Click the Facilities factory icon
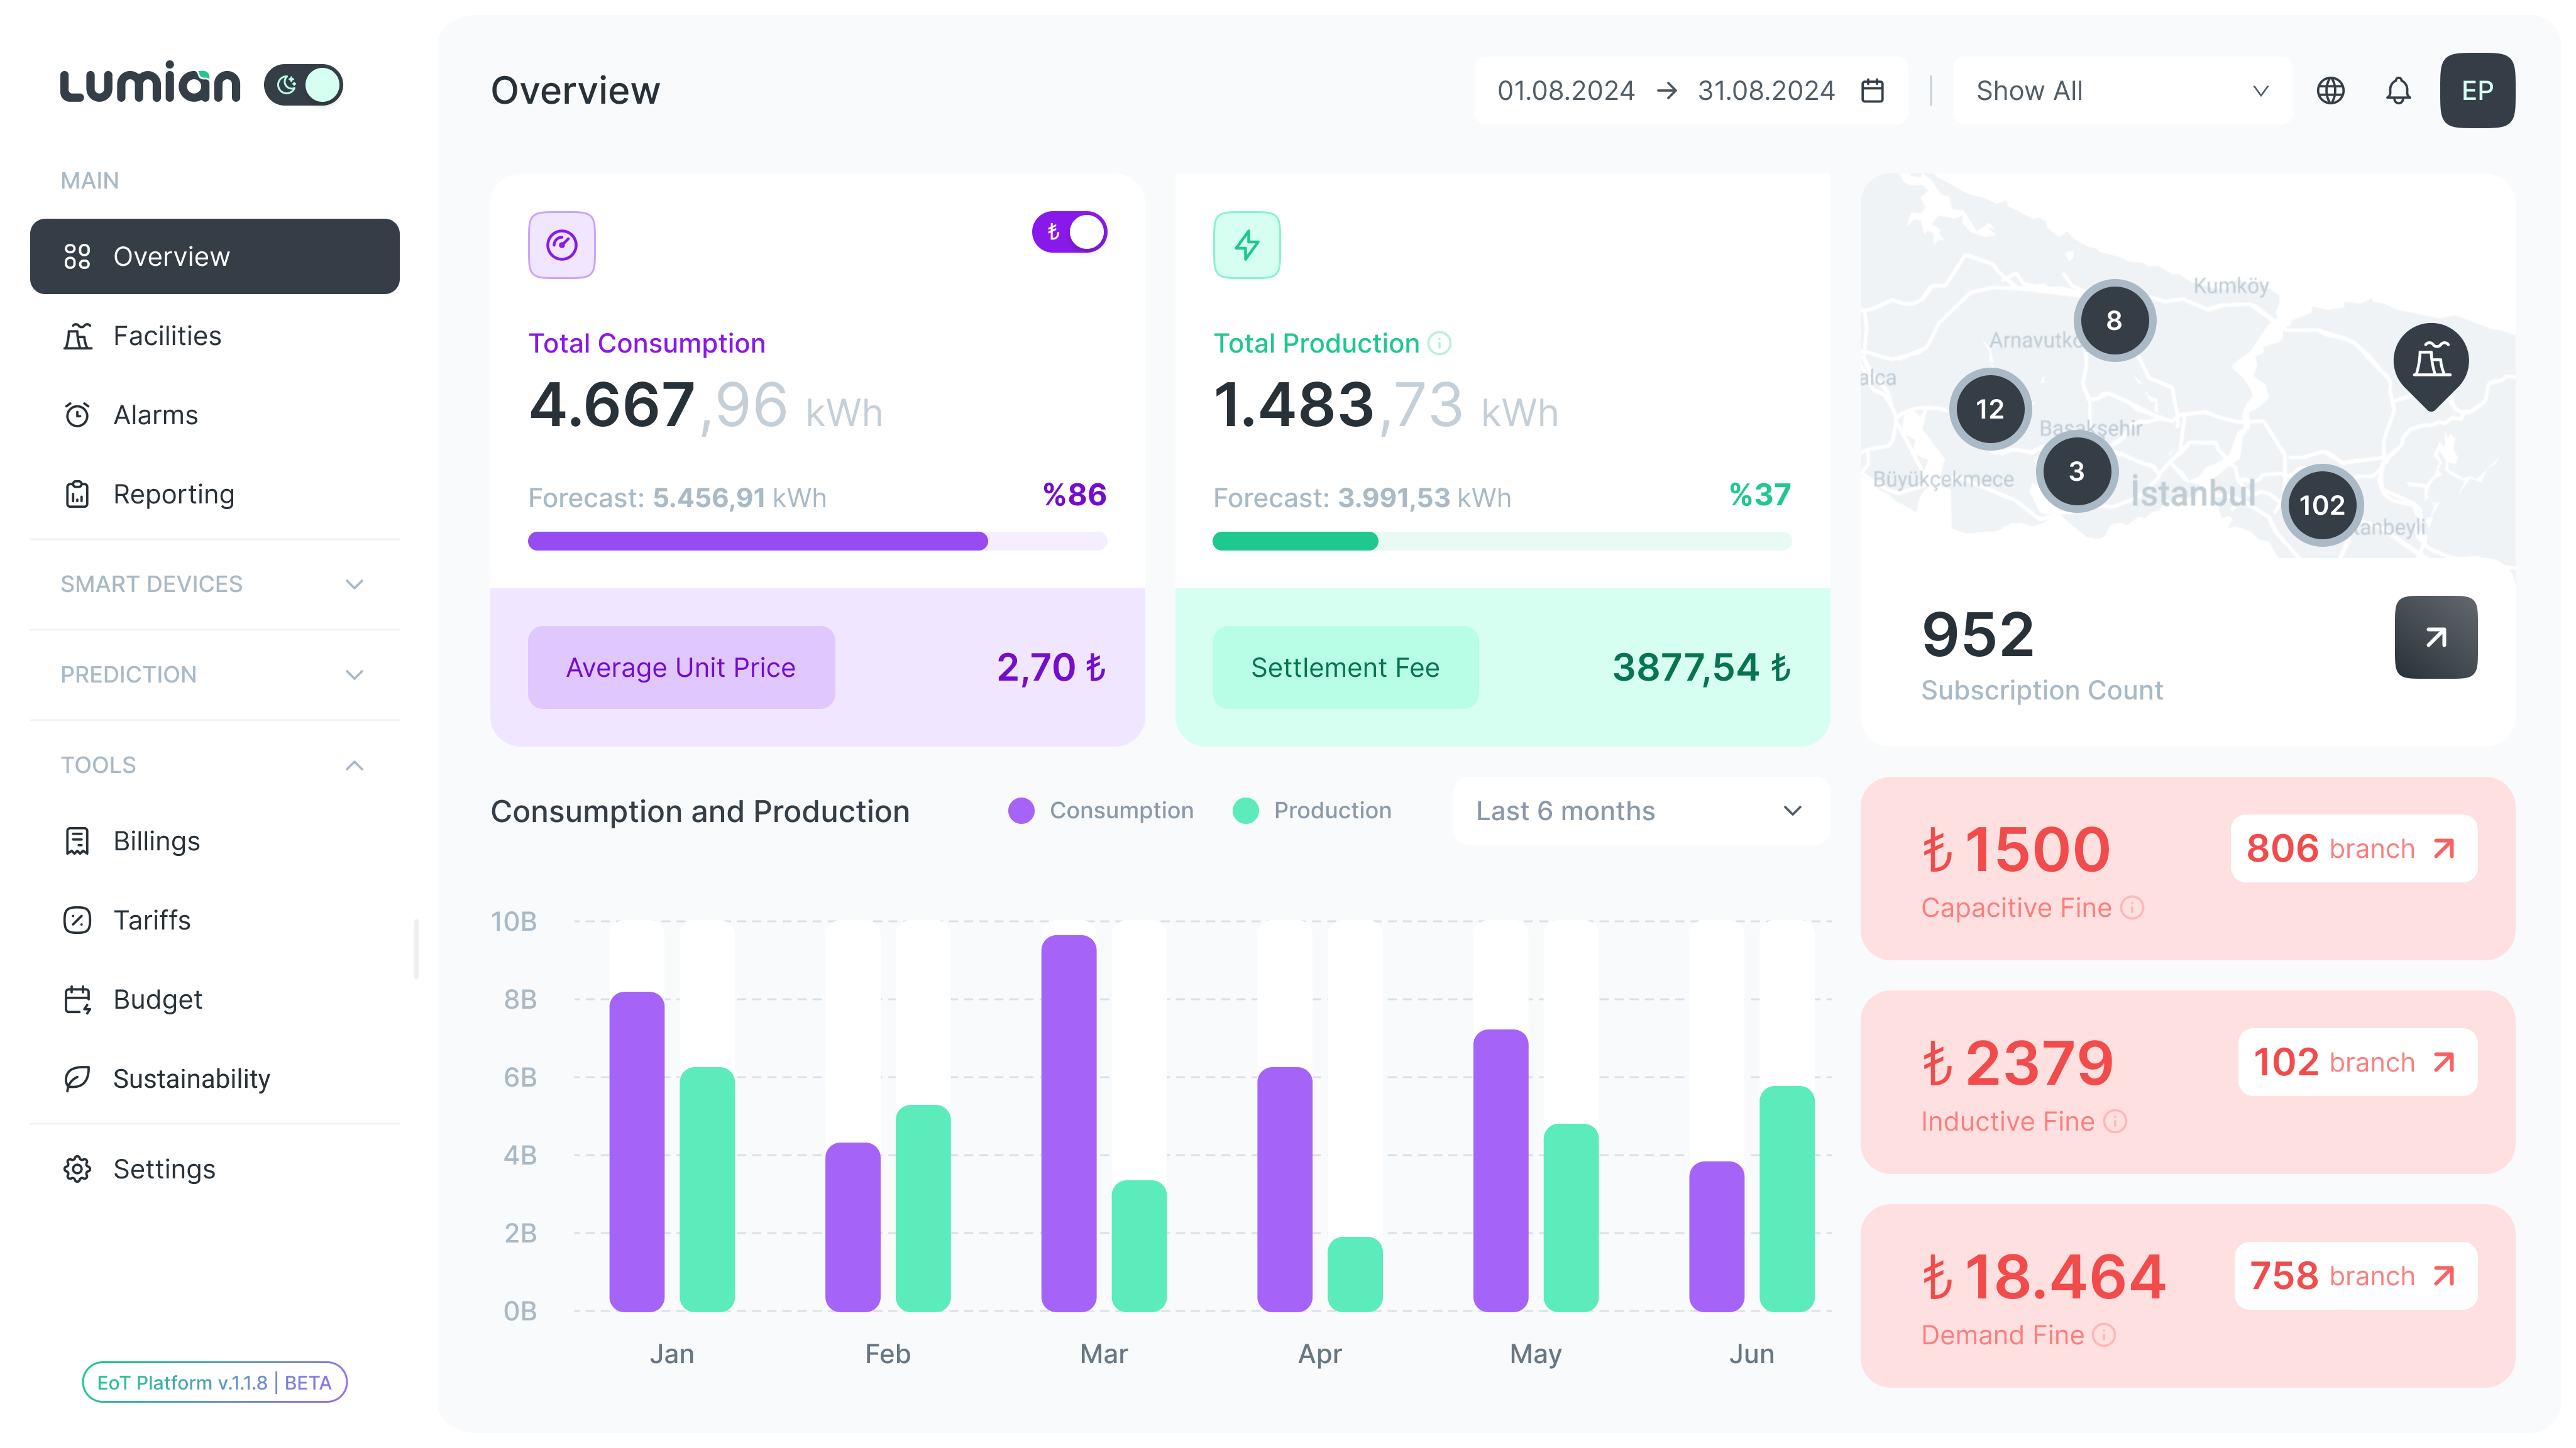The height and width of the screenshot is (1448, 2576). 77,336
